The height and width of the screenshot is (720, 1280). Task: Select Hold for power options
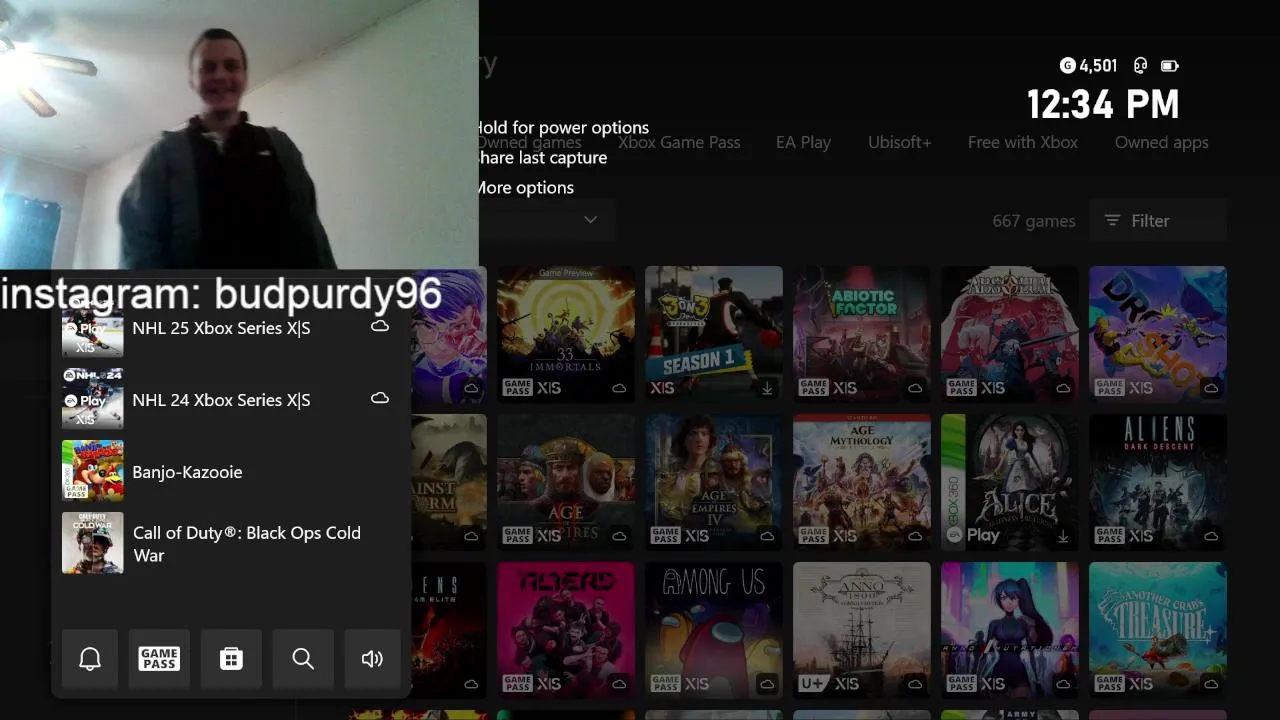562,127
